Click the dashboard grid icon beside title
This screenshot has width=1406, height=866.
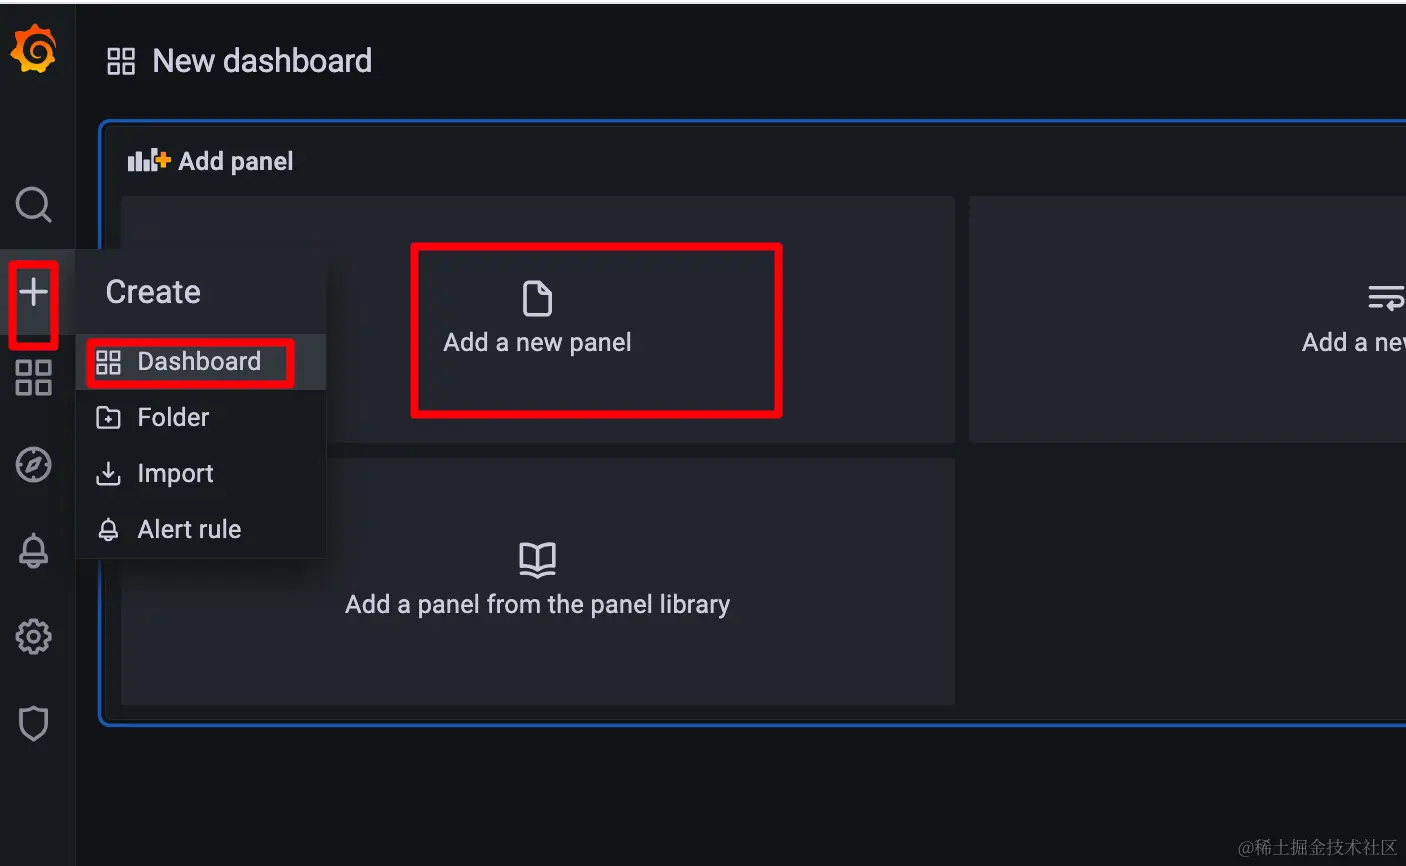121,61
